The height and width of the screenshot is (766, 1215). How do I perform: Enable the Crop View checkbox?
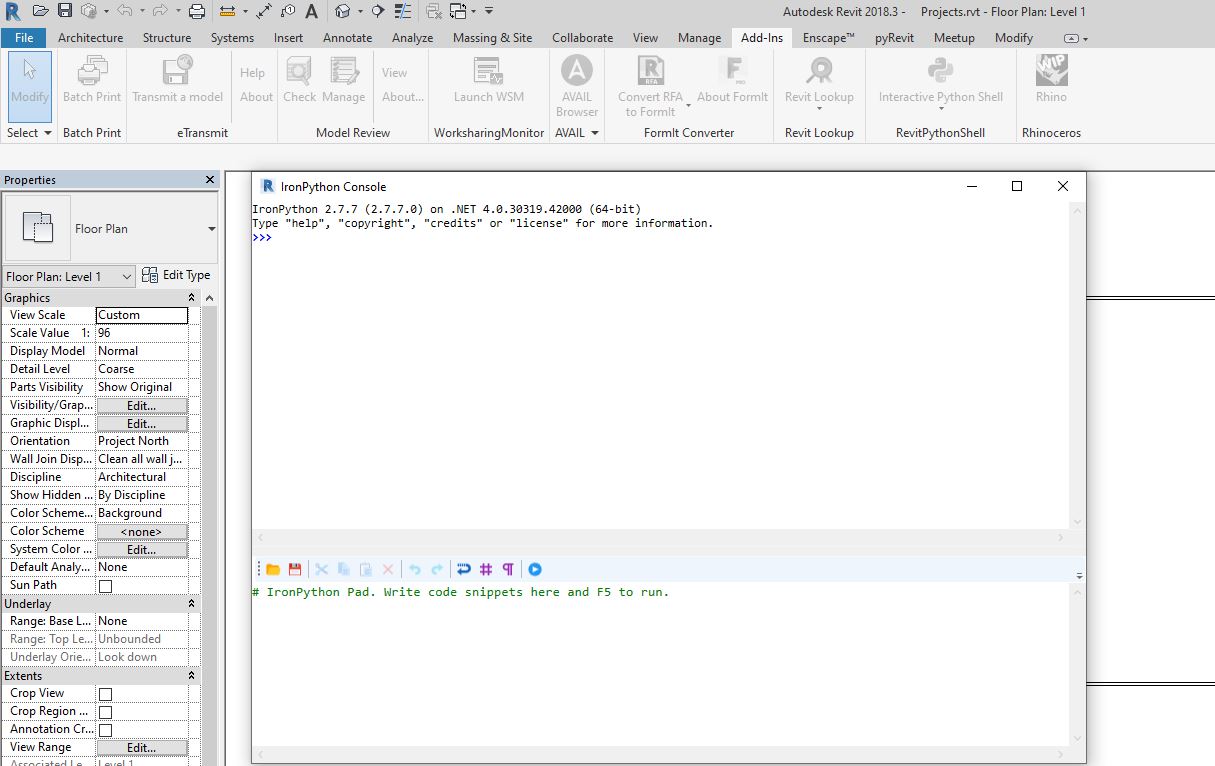pos(103,693)
